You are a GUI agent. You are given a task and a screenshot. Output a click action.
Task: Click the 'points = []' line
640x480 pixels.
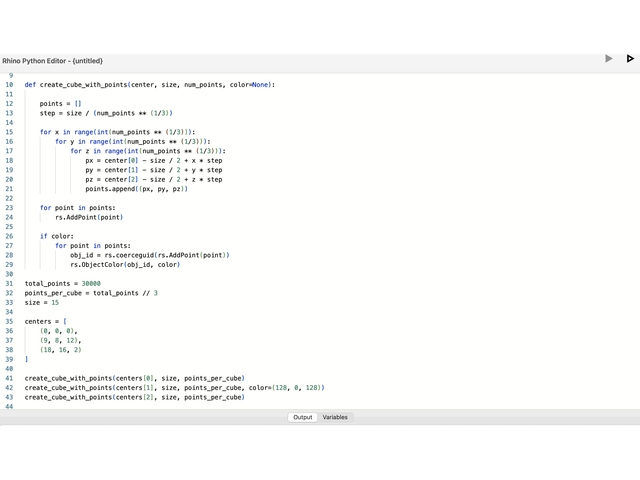[x=60, y=104]
